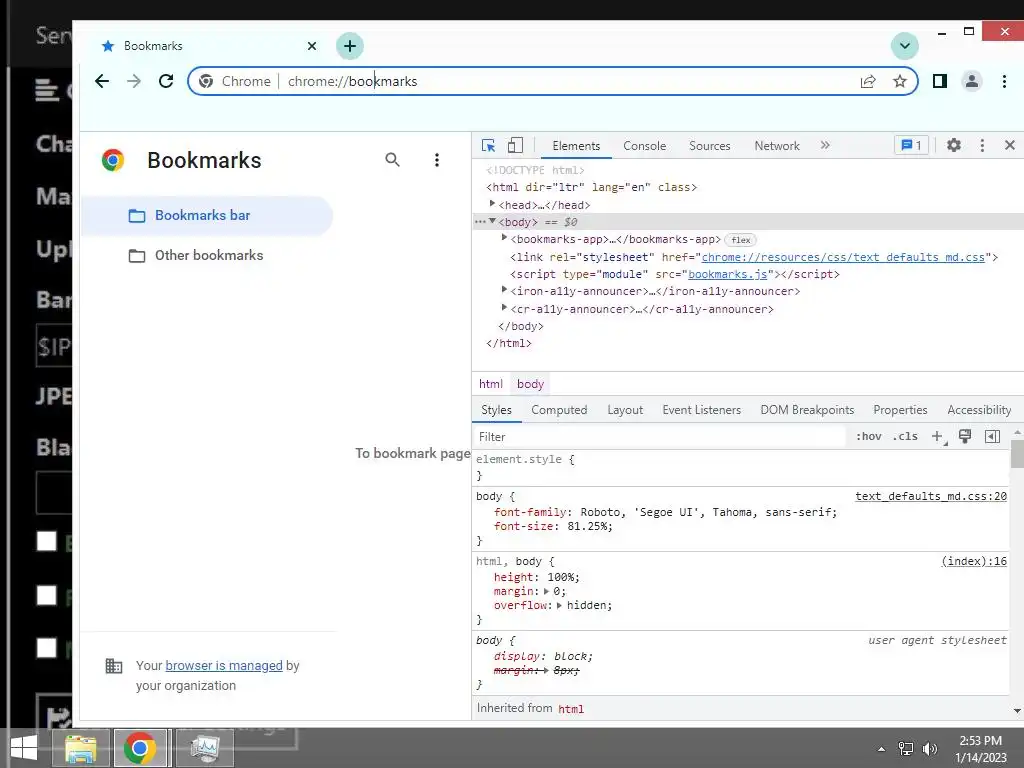Click the taskbar volume speaker icon

(x=930, y=749)
